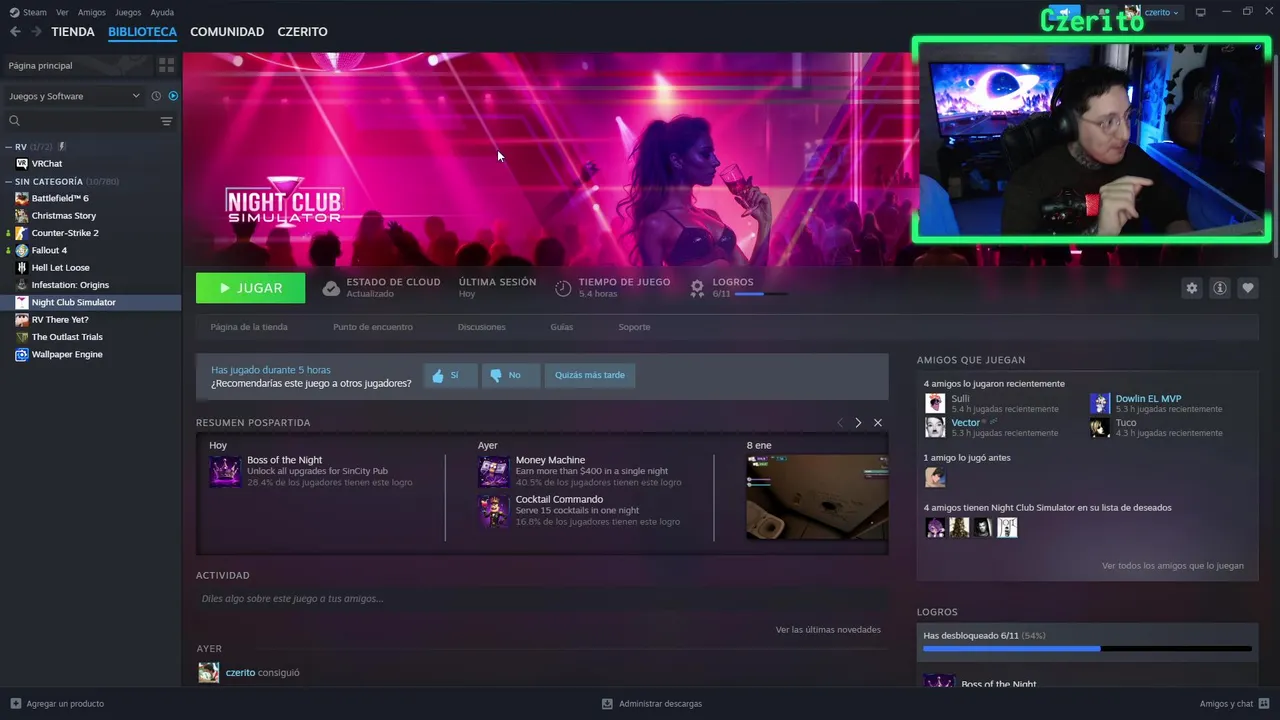1280x720 pixels.
Task: Open Amigos y chat
Action: (x=1234, y=704)
